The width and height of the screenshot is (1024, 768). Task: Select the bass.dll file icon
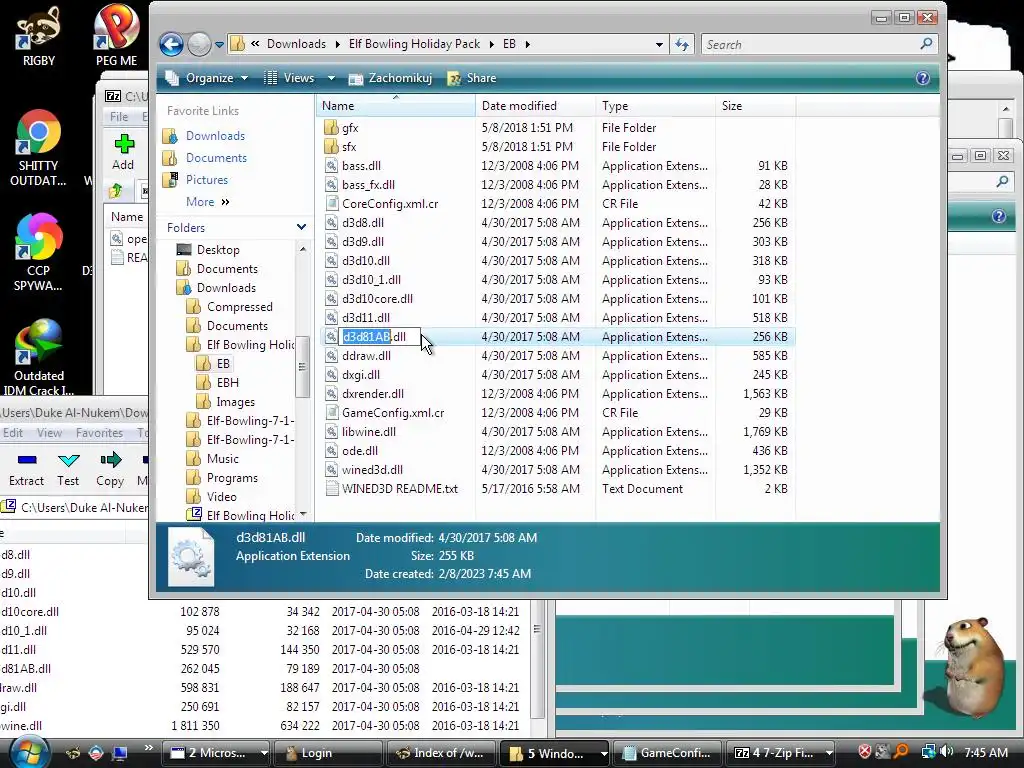coord(331,165)
